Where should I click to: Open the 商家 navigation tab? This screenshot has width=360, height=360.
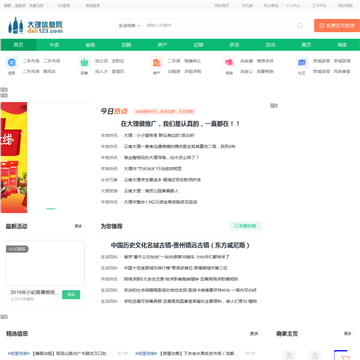[342, 45]
